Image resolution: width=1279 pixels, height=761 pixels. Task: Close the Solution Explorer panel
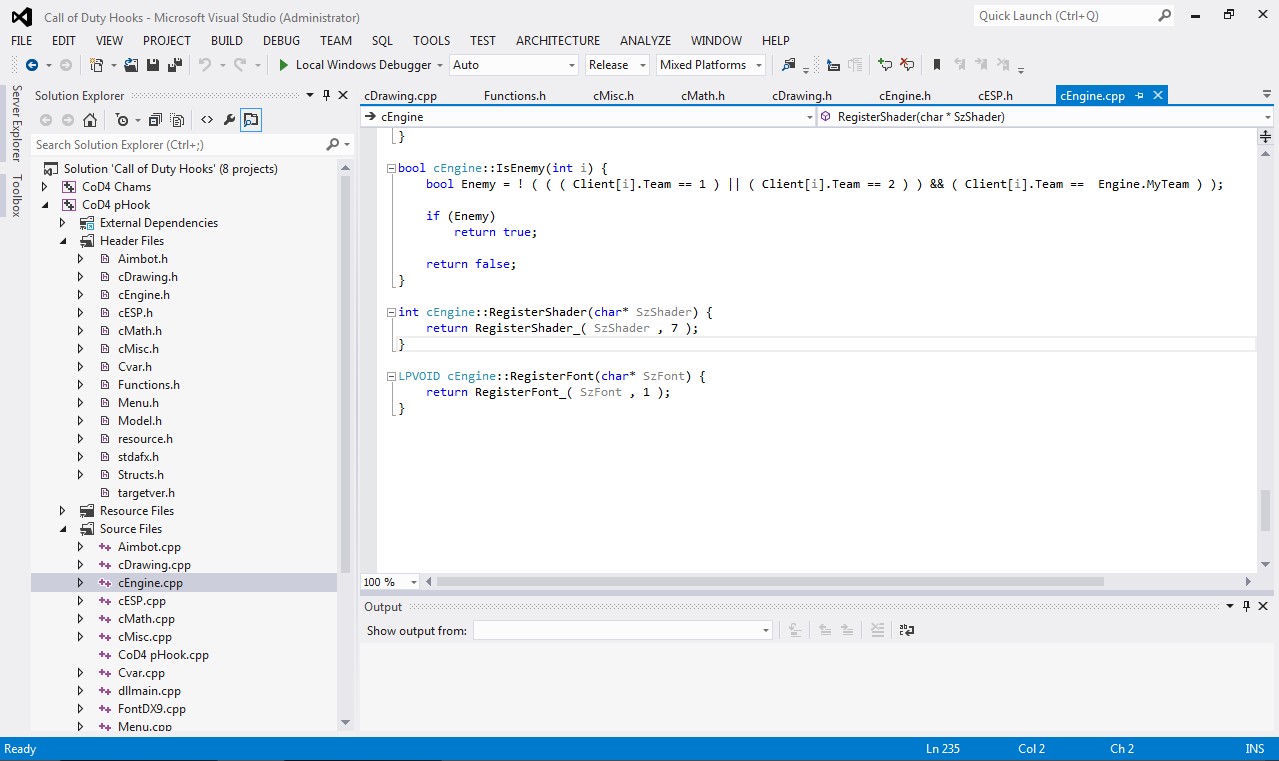coord(343,96)
